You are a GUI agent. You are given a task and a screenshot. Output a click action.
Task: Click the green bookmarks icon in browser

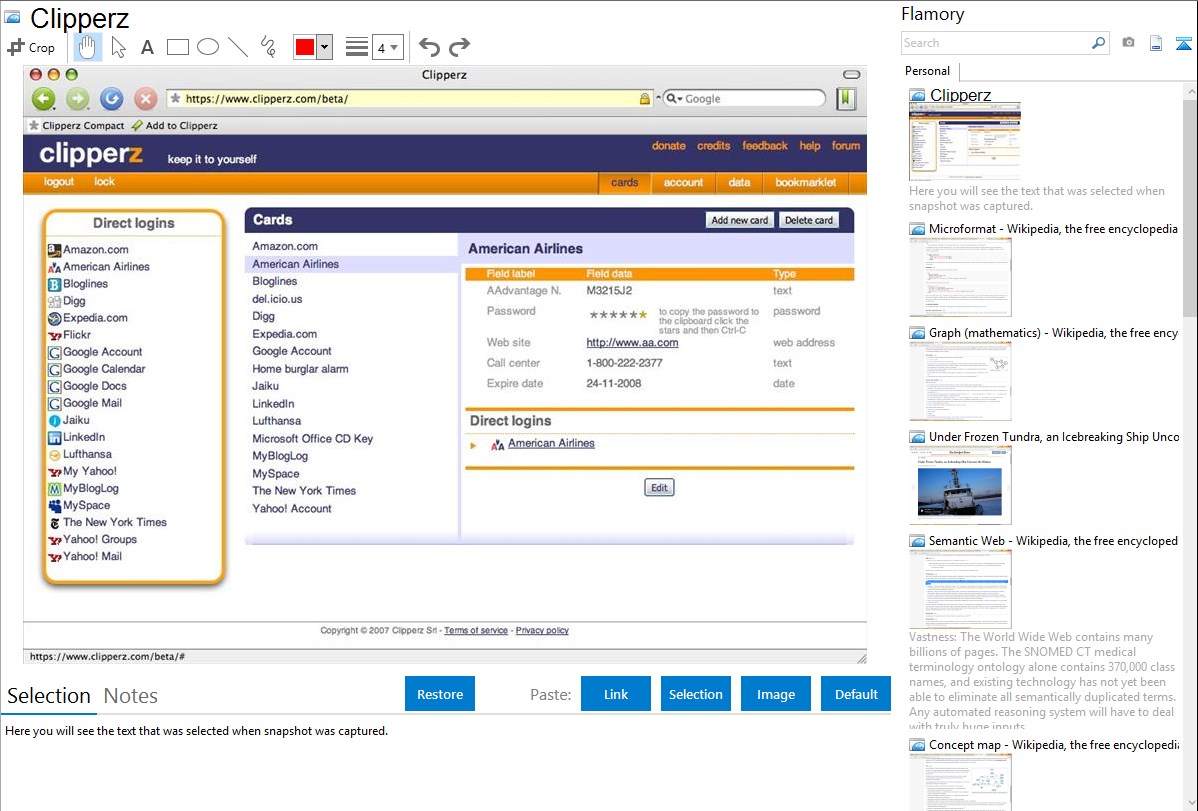point(846,99)
